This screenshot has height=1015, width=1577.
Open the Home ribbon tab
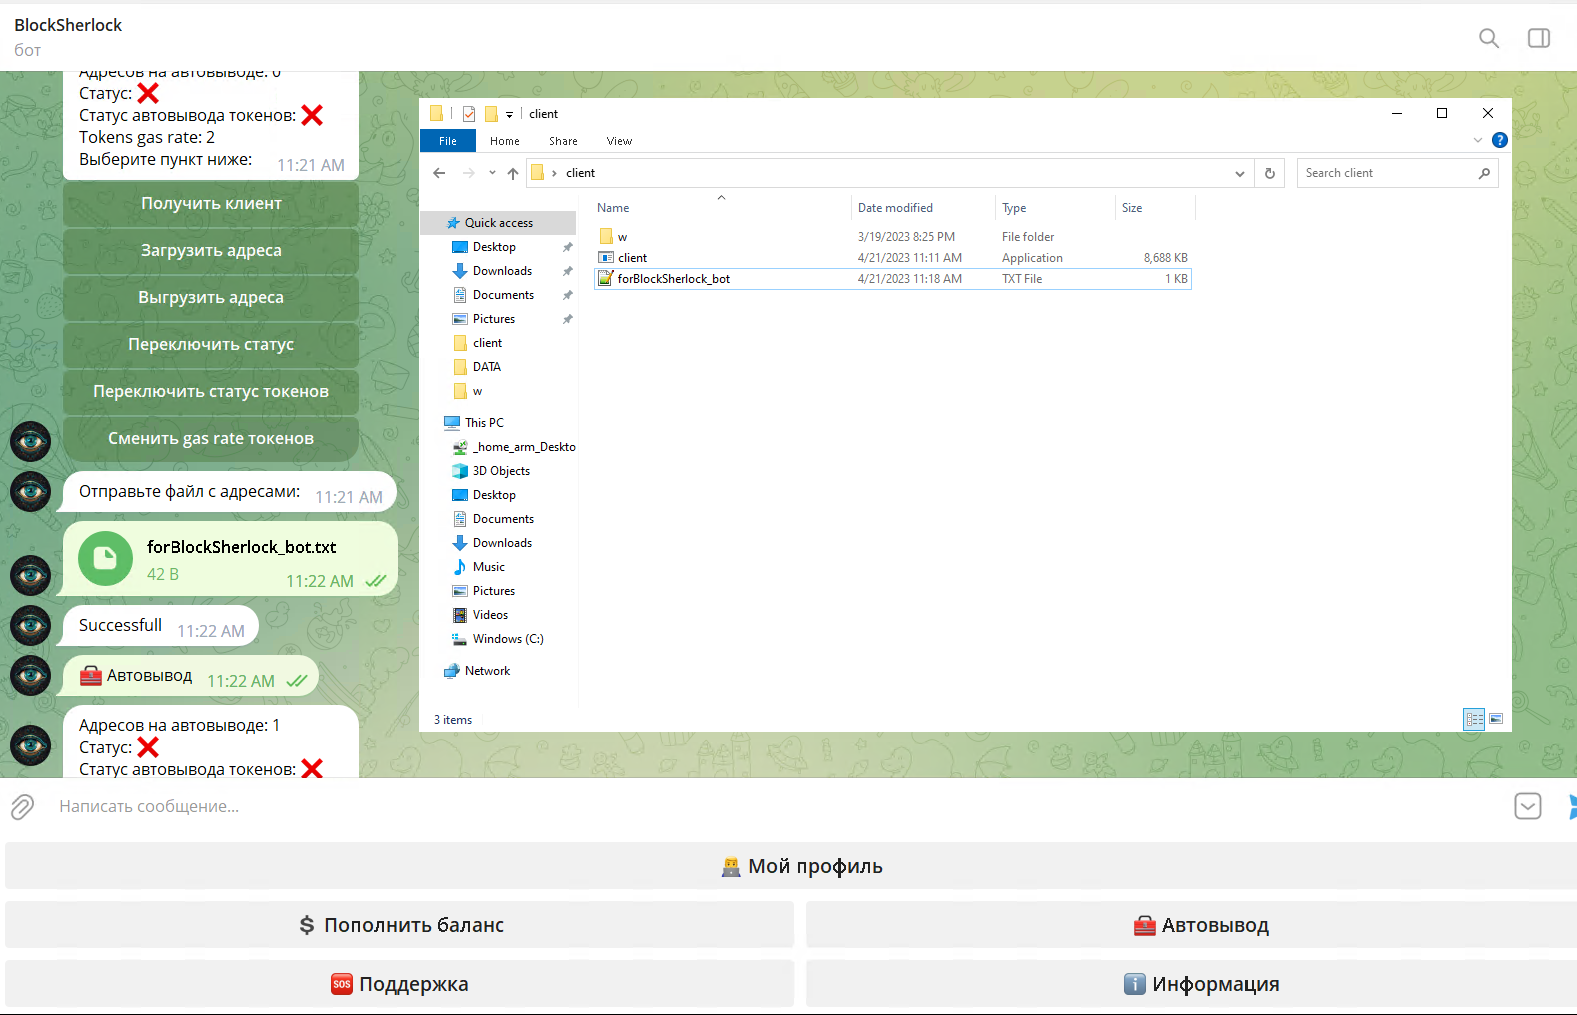coord(505,141)
